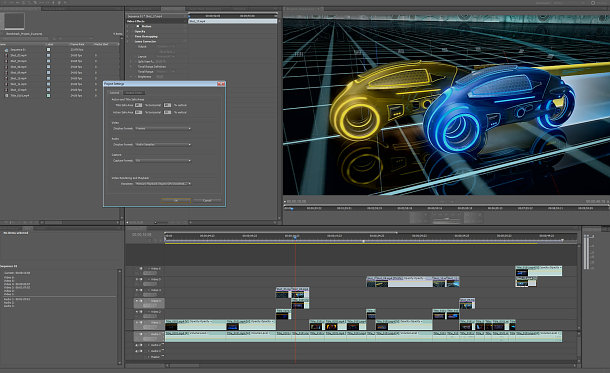Edit Action Safe Area horizontal percentage field
Viewport: 610px width, 373px height.
coord(138,112)
